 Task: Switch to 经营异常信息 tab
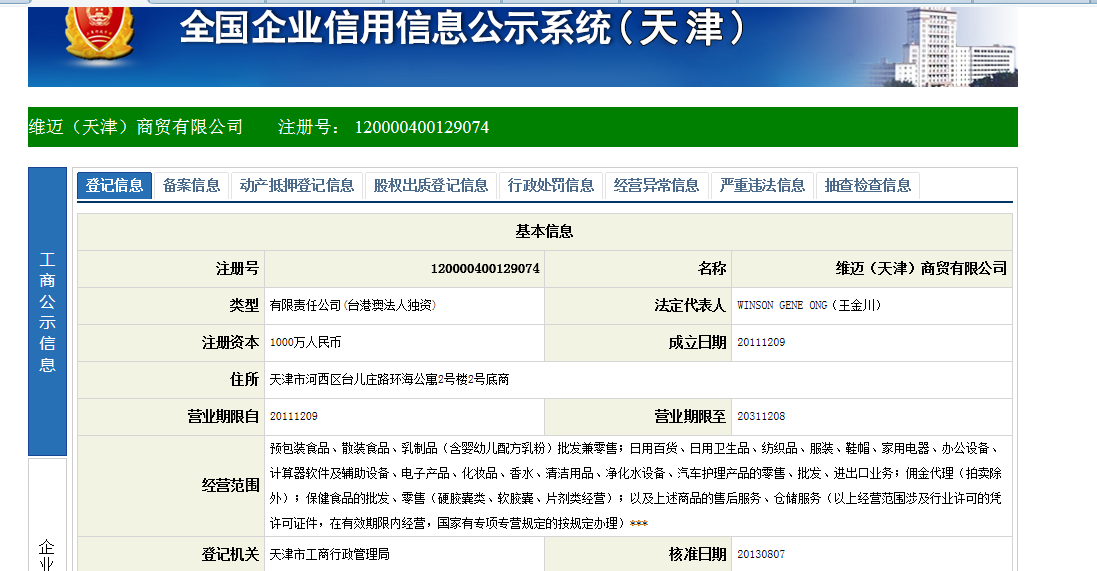(x=656, y=185)
